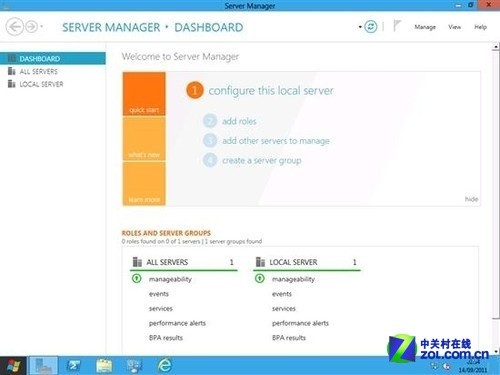Click the server icon in All Servers tile

(x=137, y=262)
